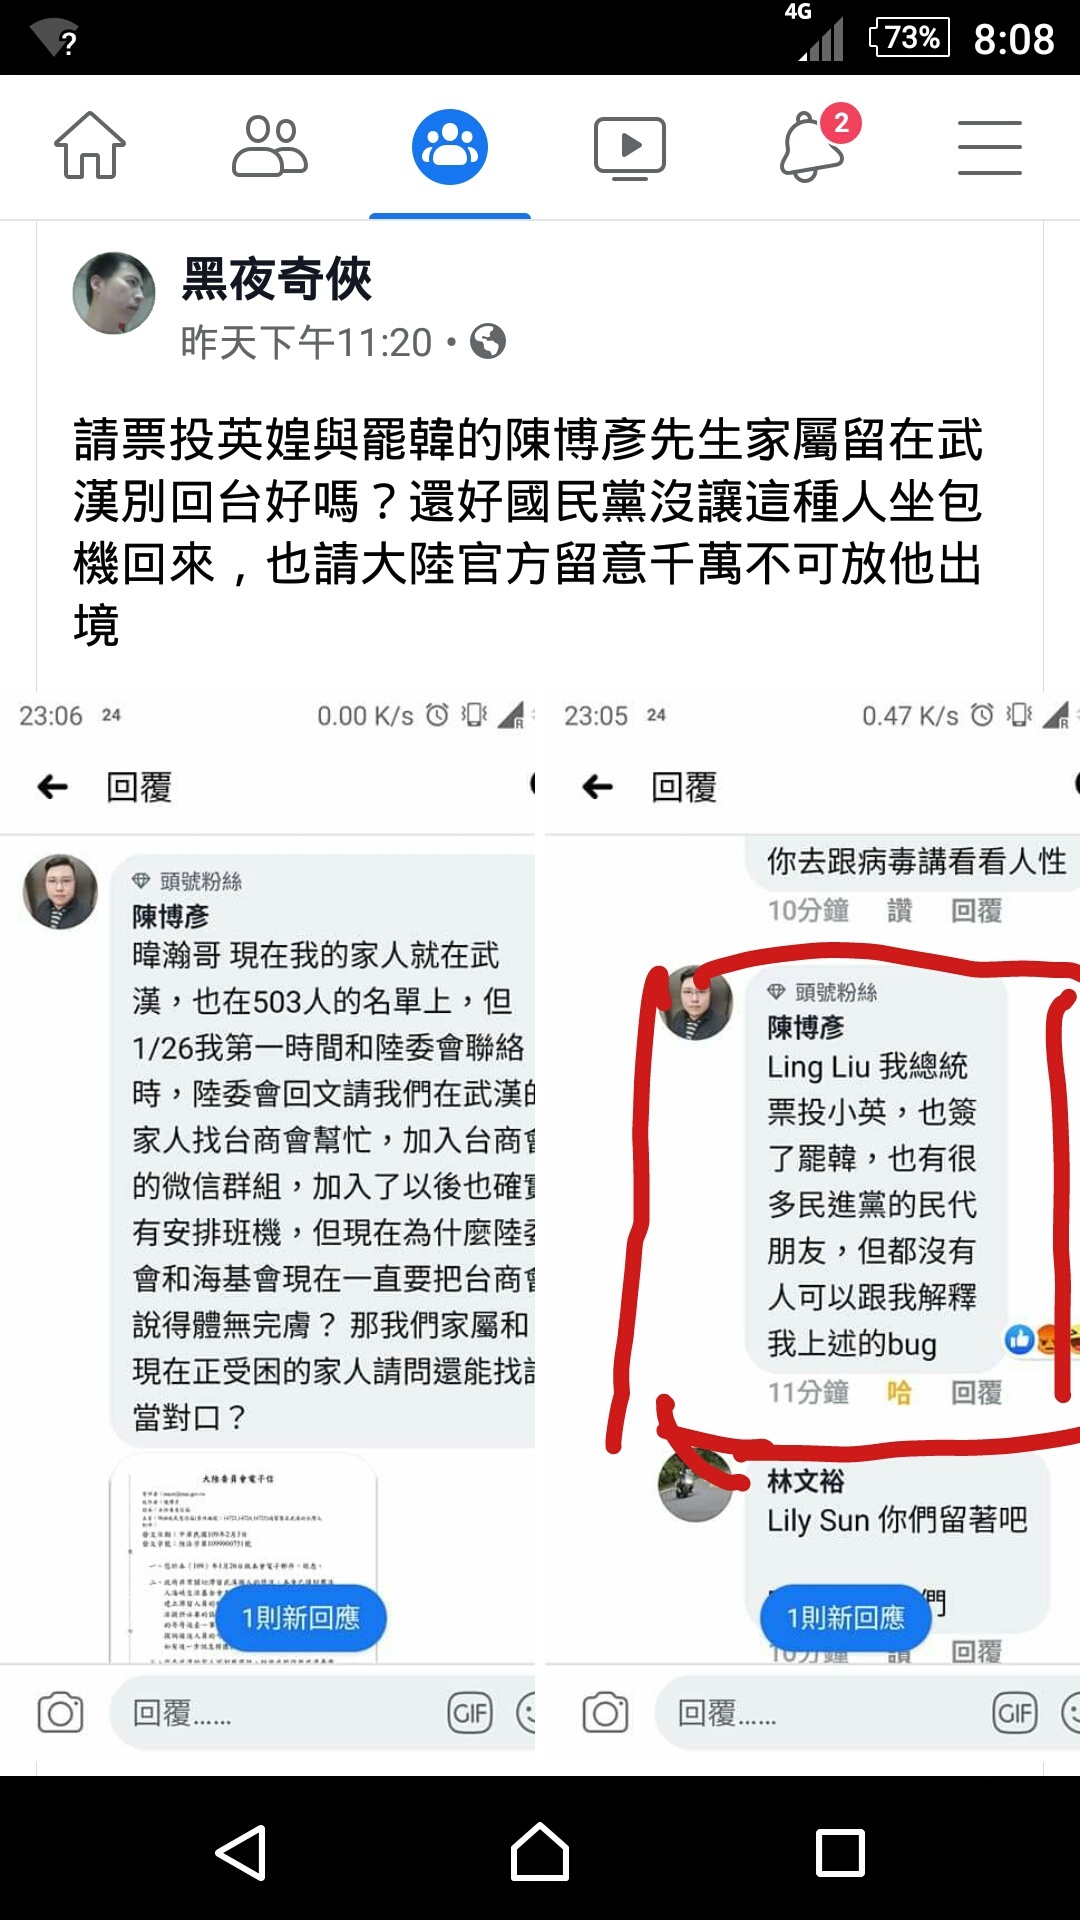
Task: Tap the back arrow in left screenshot
Action: 52,787
